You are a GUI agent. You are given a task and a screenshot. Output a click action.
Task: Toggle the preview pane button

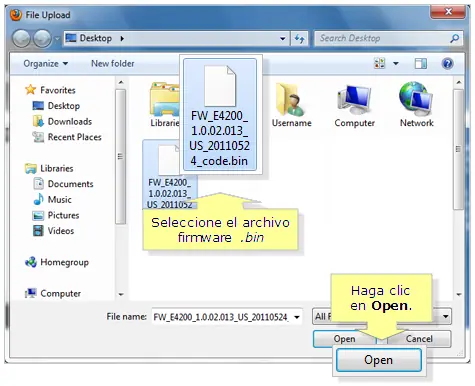click(421, 63)
